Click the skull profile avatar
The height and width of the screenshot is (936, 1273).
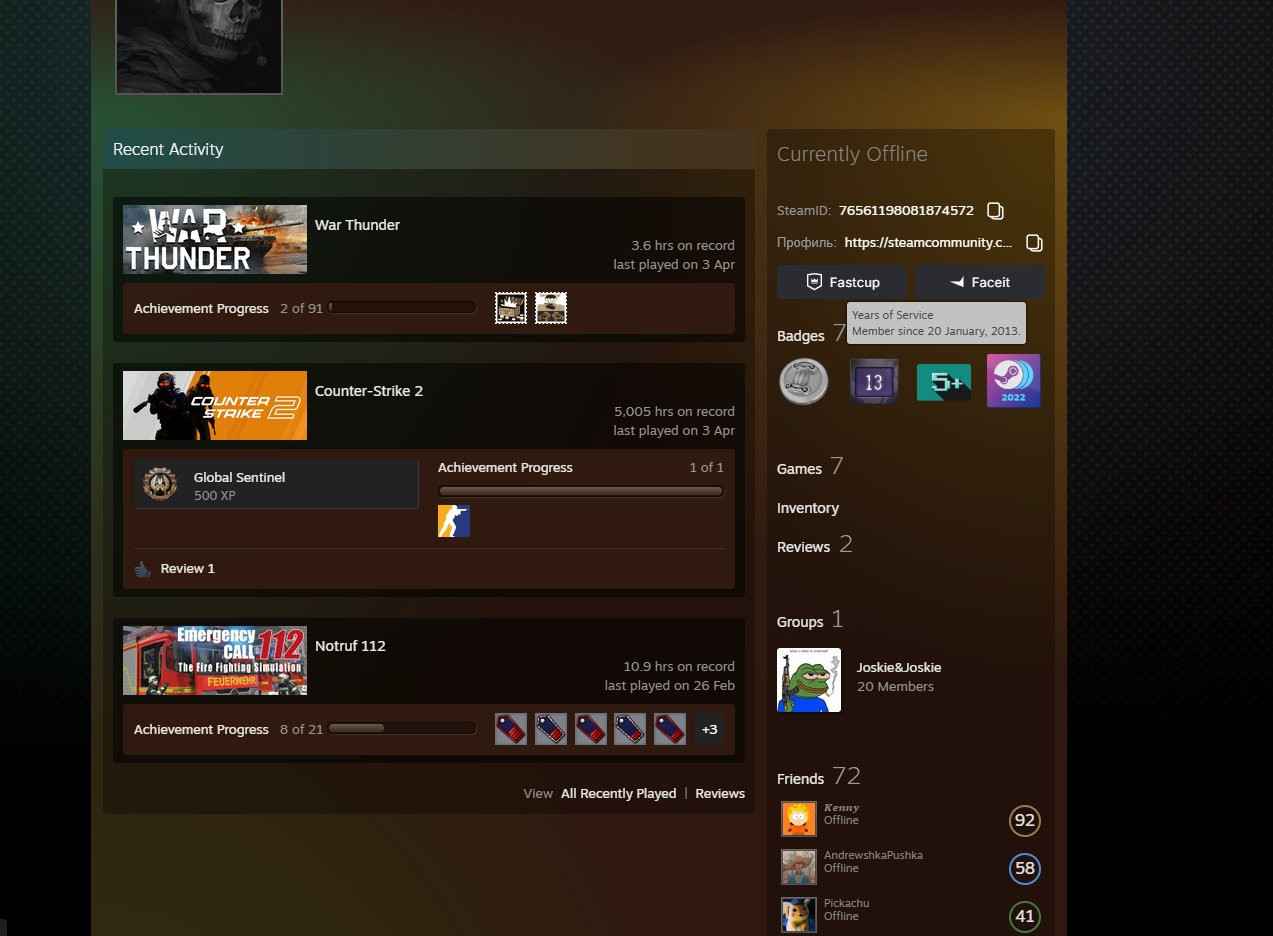pos(199,46)
